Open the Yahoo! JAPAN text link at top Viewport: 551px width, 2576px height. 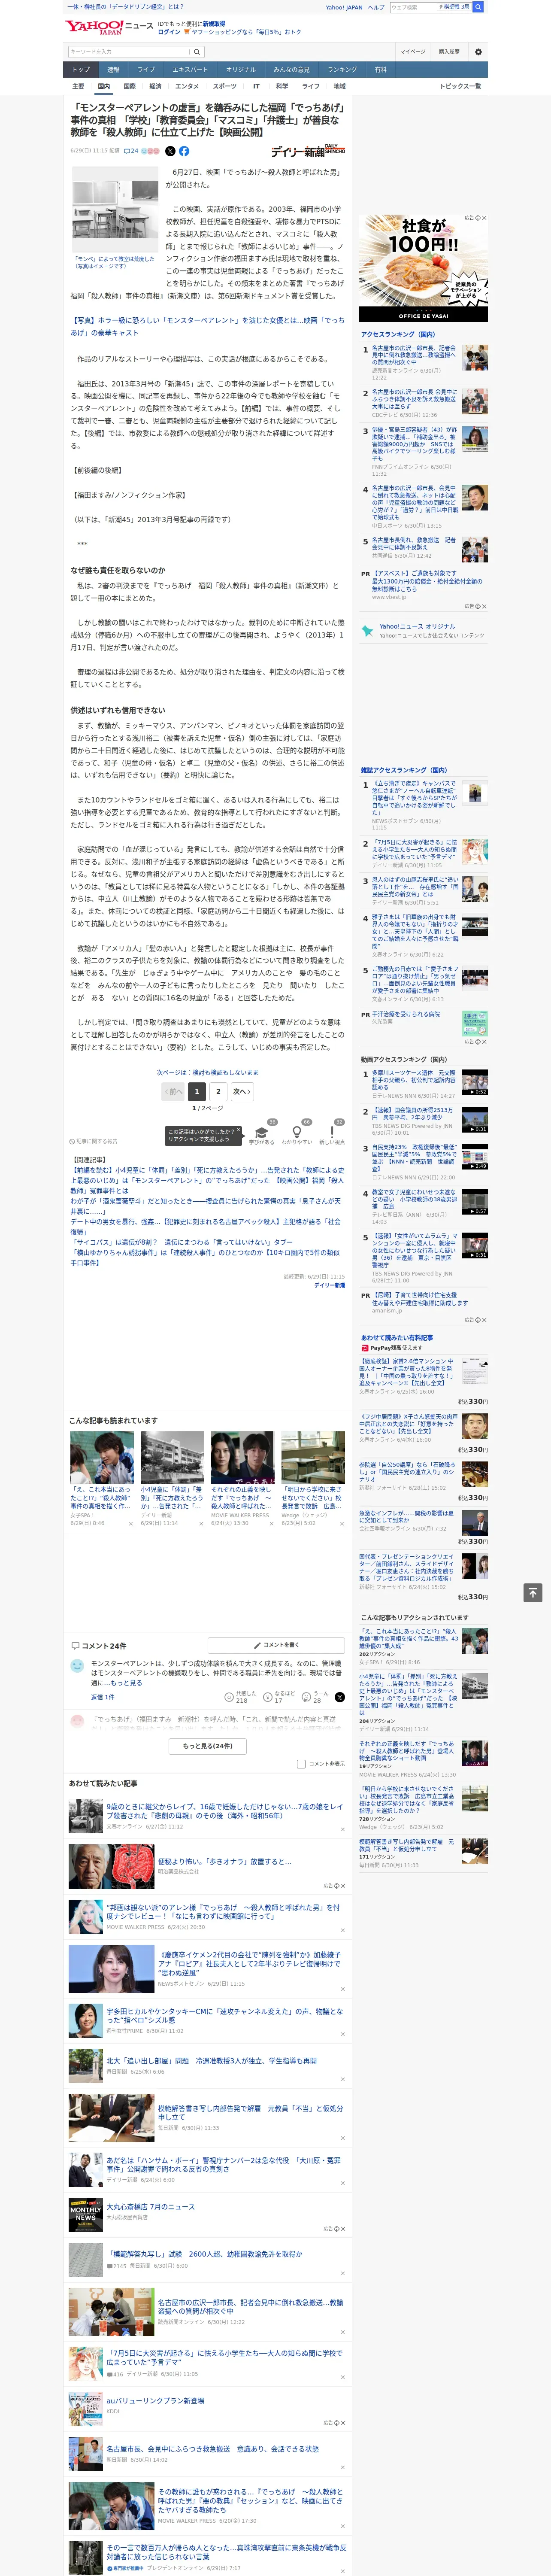[344, 7]
